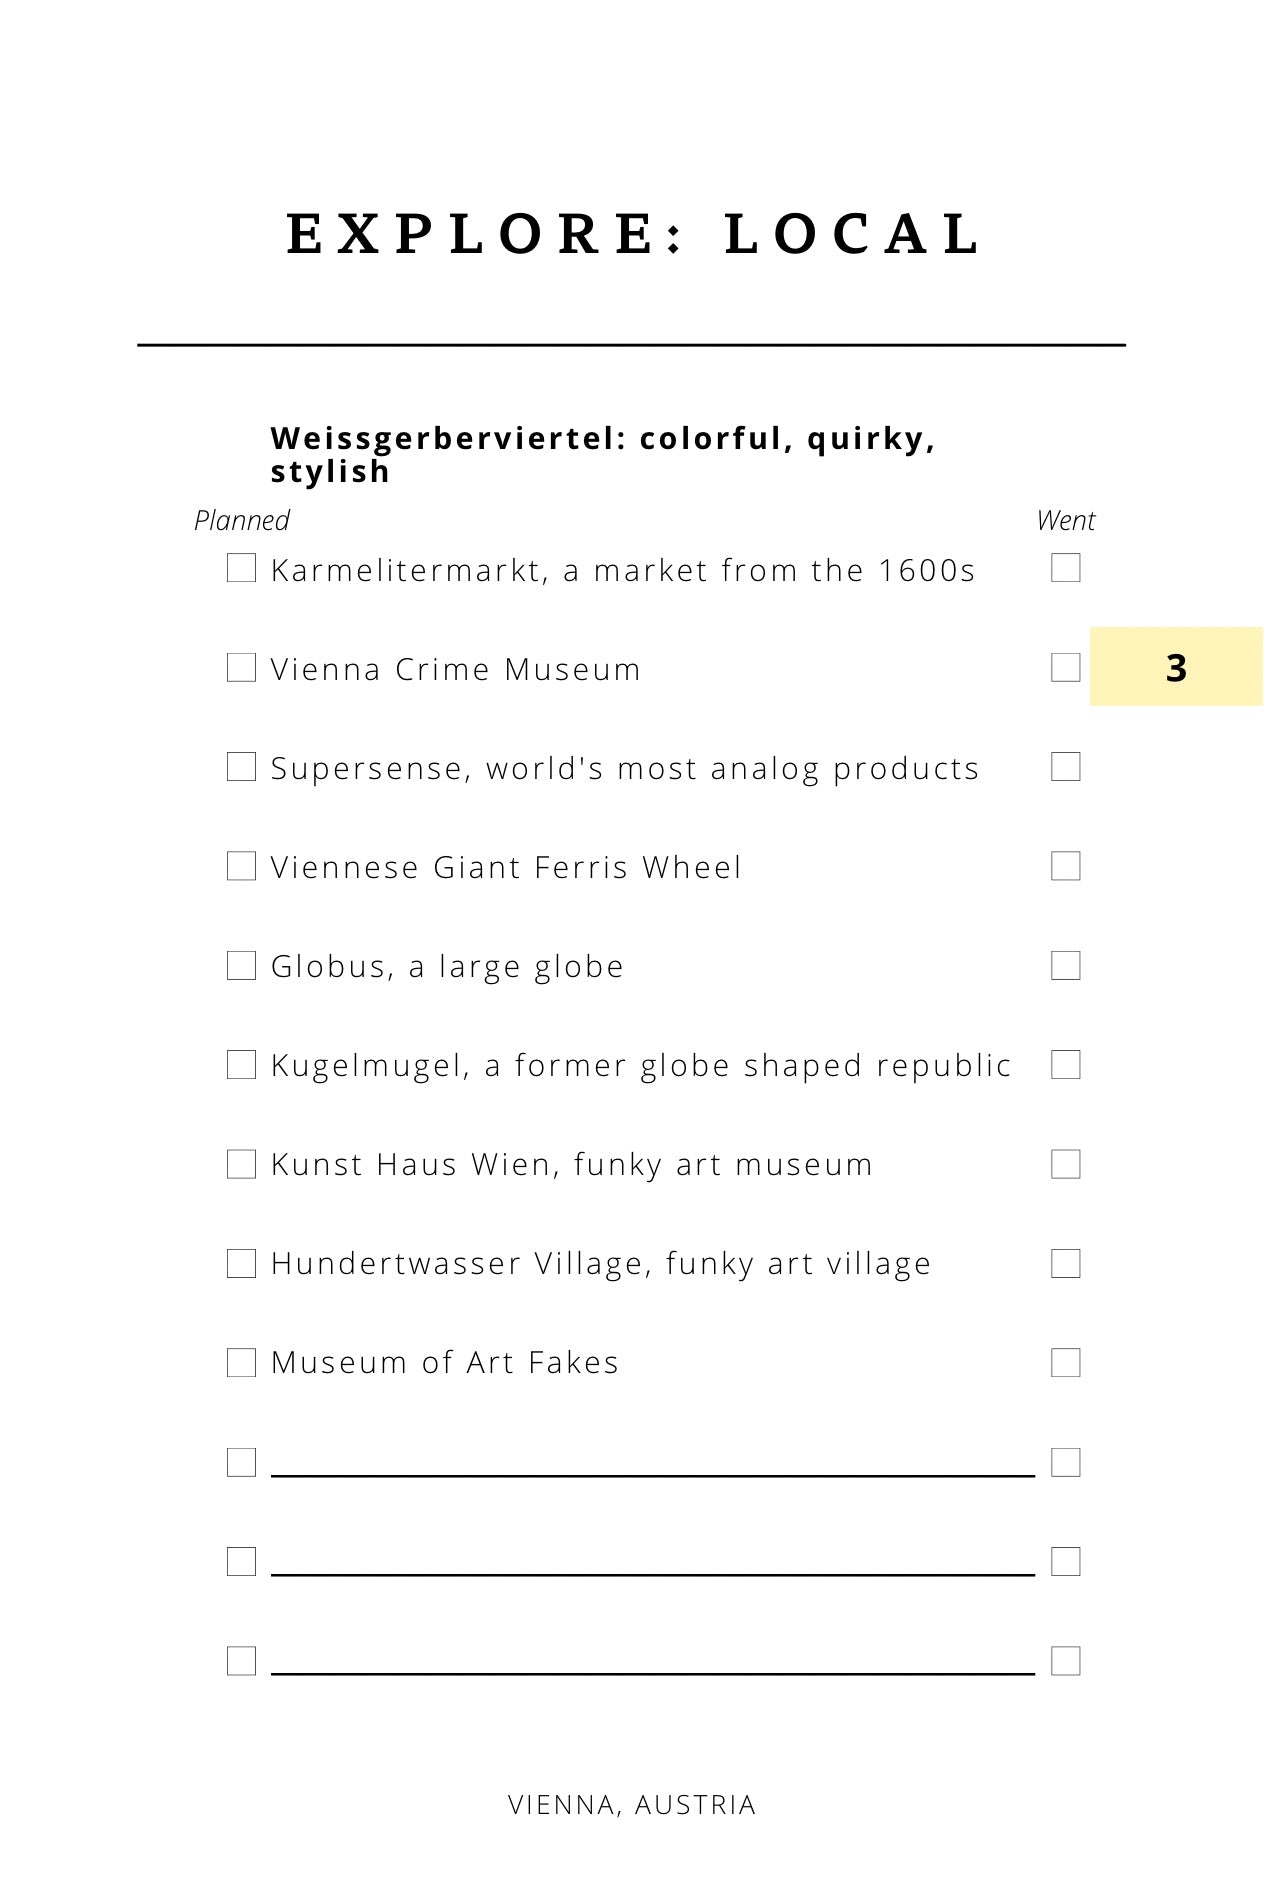Tick Went box for Viennese Giant Ferris Wheel
Viewport: 1264px width, 1896px height.
(1066, 866)
